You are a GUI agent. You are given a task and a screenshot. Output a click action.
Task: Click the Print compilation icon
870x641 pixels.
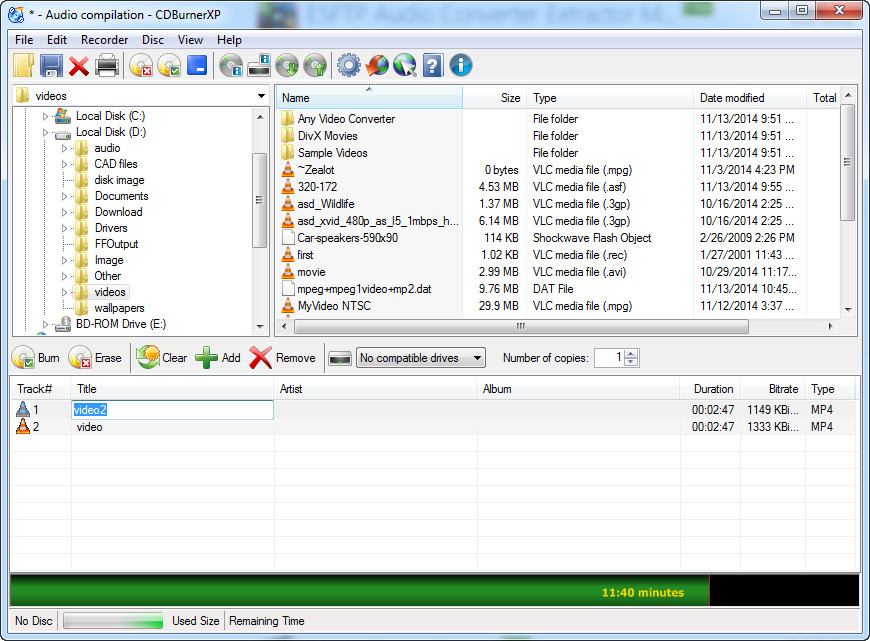[x=108, y=65]
